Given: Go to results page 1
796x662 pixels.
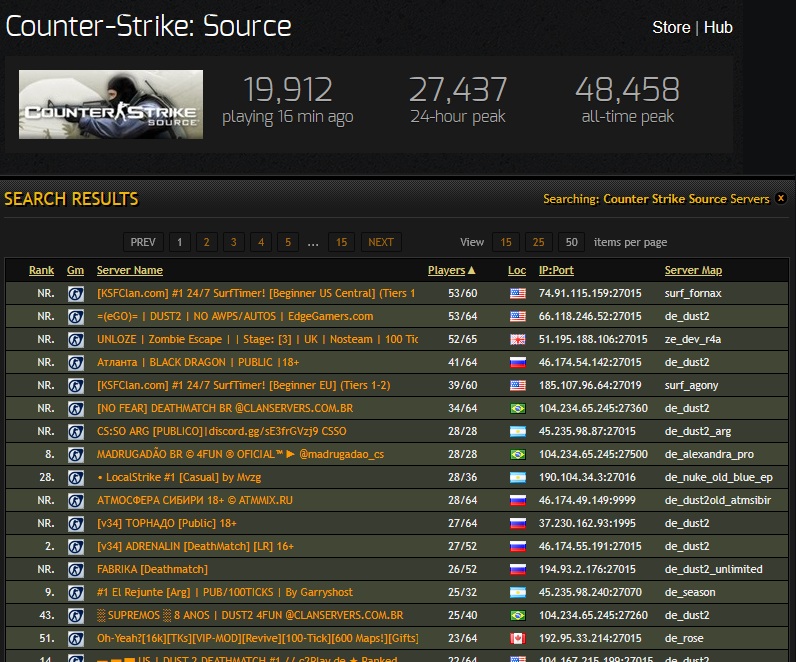Looking at the screenshot, I should tap(180, 242).
